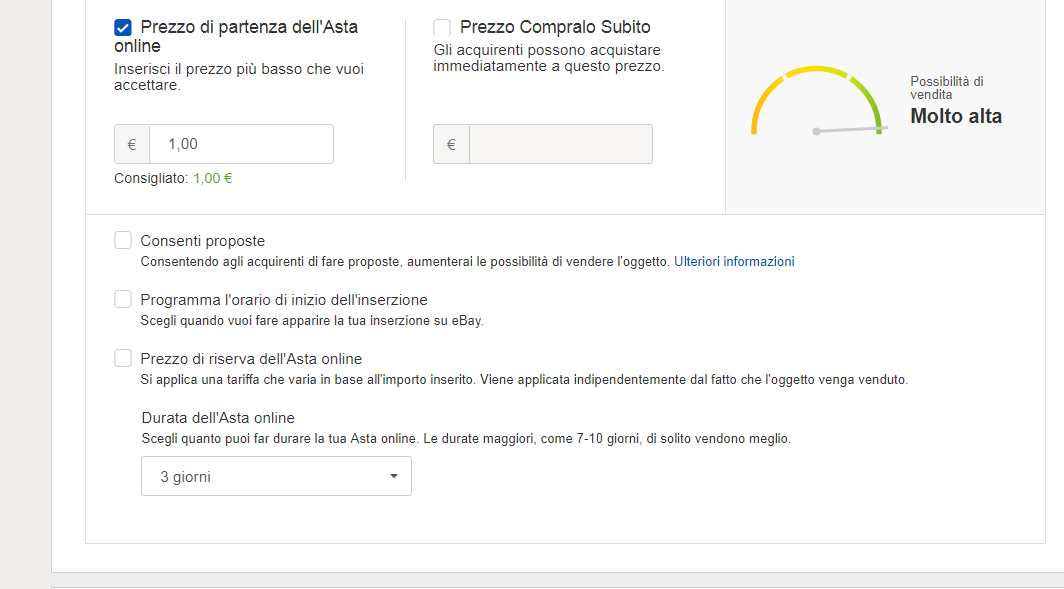Image resolution: width=1064 pixels, height=589 pixels.
Task: Open the Ulteriori informazioni link
Action: pos(734,262)
